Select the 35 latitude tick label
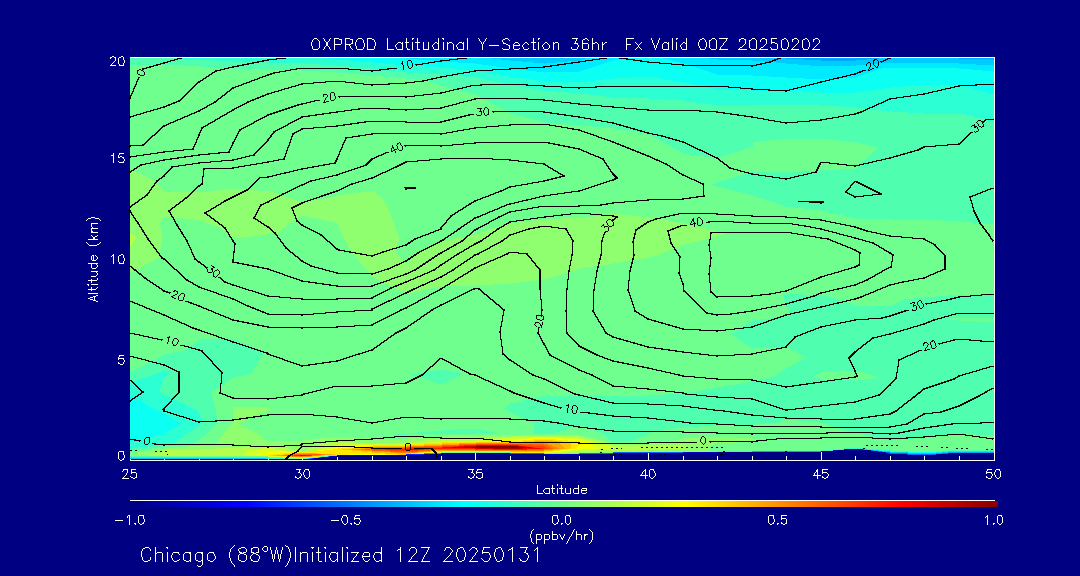1080x576 pixels. click(x=476, y=473)
